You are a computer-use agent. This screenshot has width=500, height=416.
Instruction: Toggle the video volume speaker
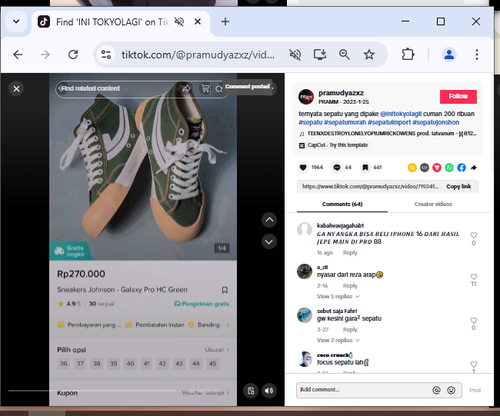click(269, 390)
